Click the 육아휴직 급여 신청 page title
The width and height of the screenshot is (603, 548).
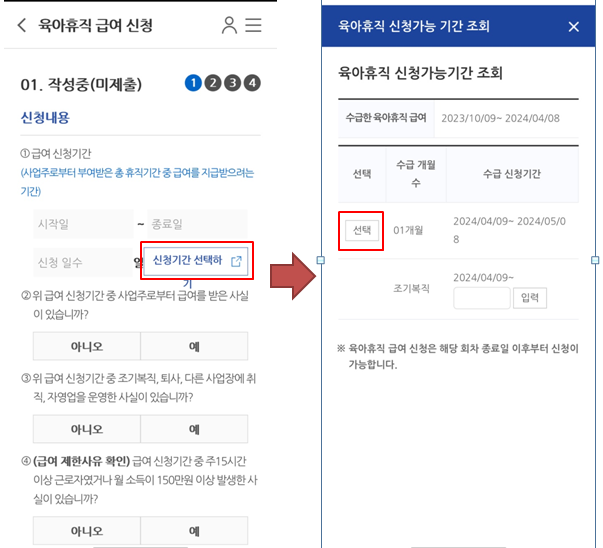95,25
